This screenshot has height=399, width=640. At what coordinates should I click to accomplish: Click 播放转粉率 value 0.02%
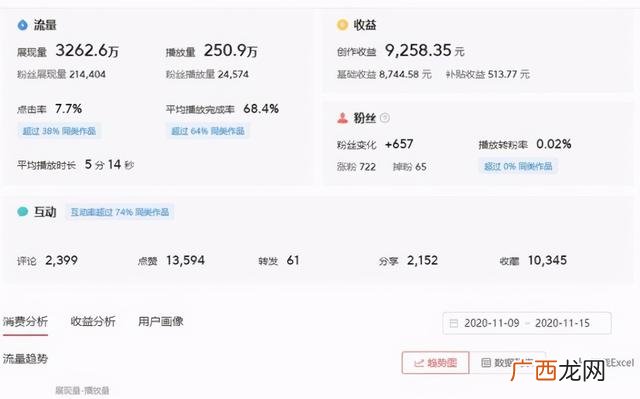553,144
